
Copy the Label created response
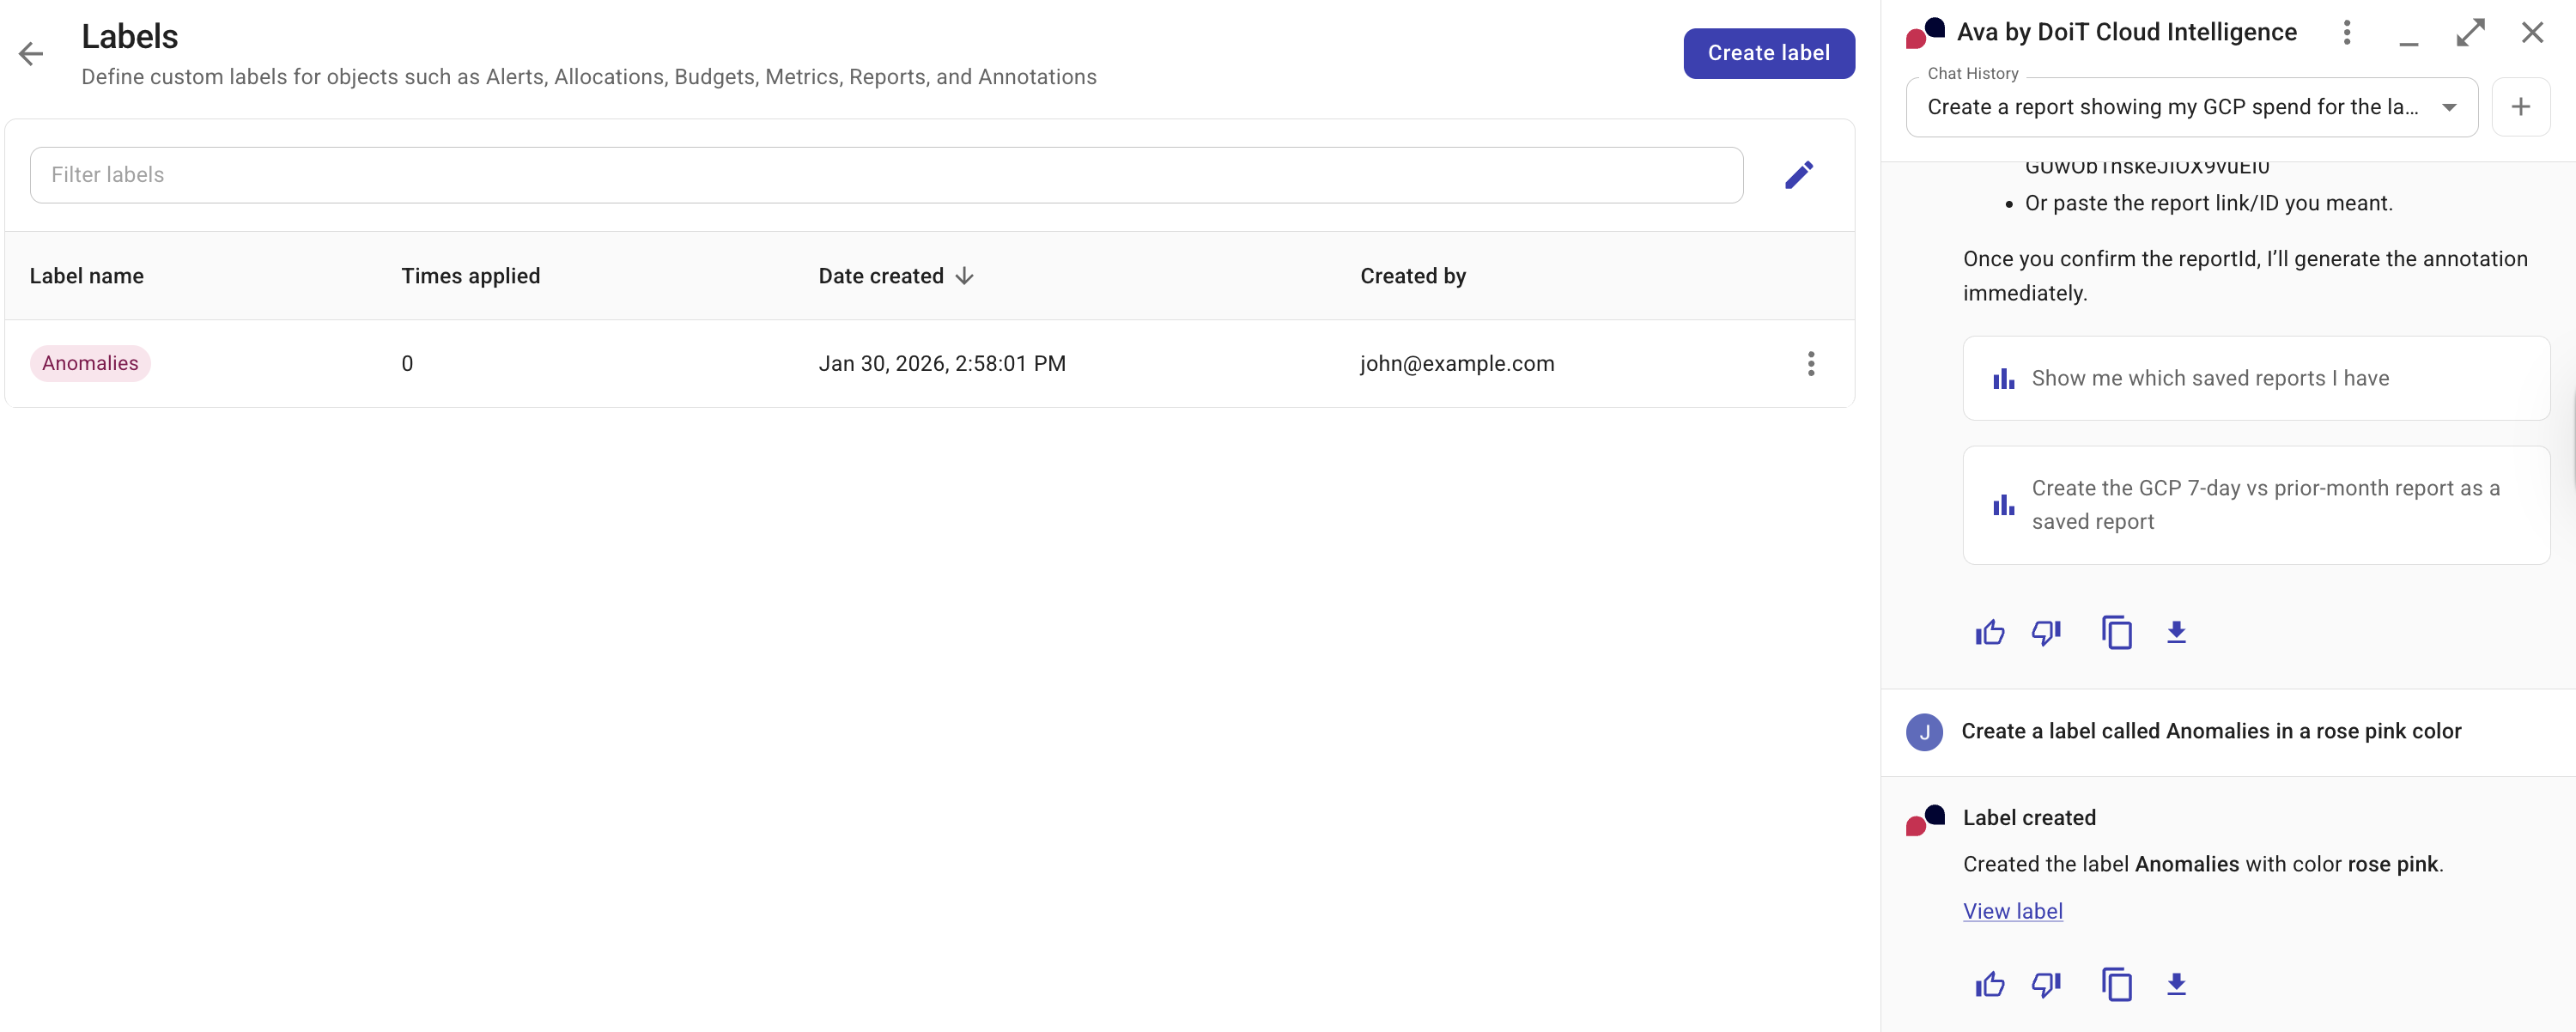pyautogui.click(x=2116, y=984)
